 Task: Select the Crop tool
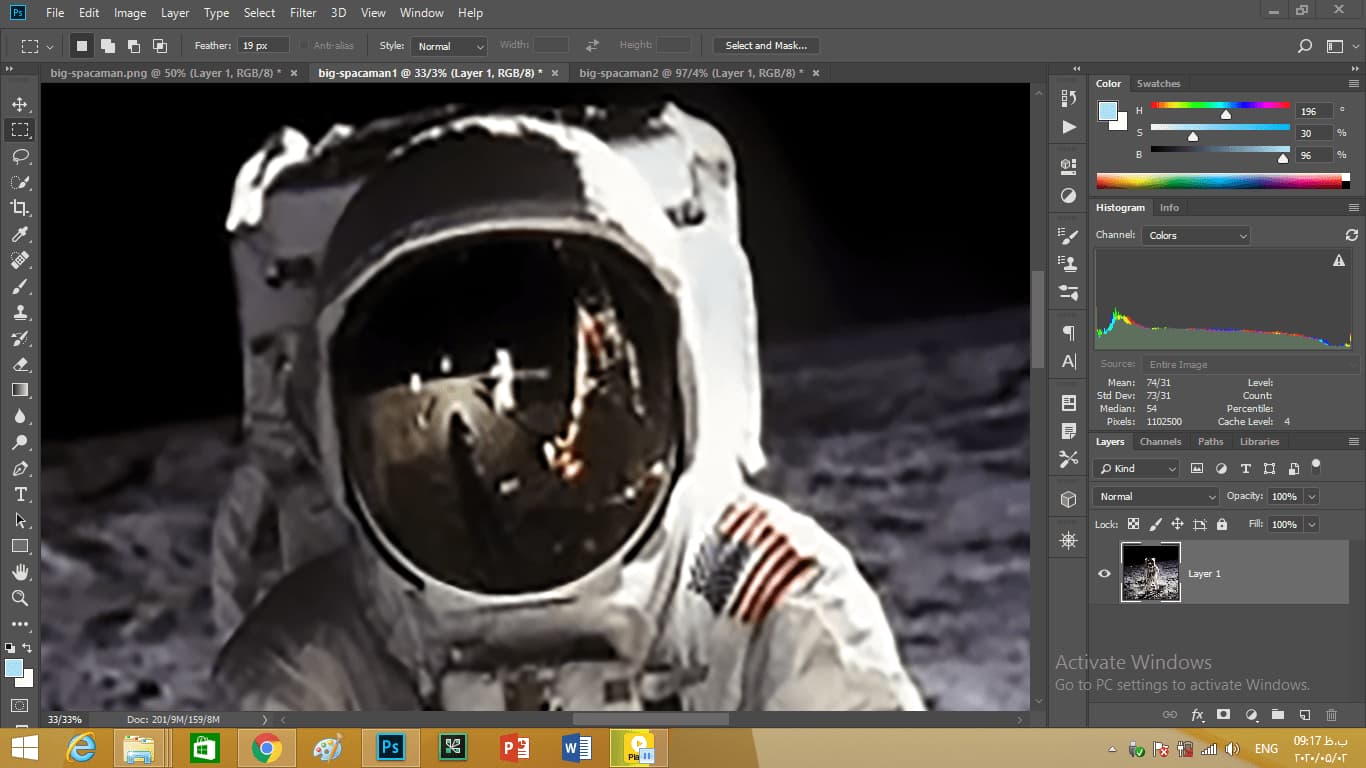[20, 208]
